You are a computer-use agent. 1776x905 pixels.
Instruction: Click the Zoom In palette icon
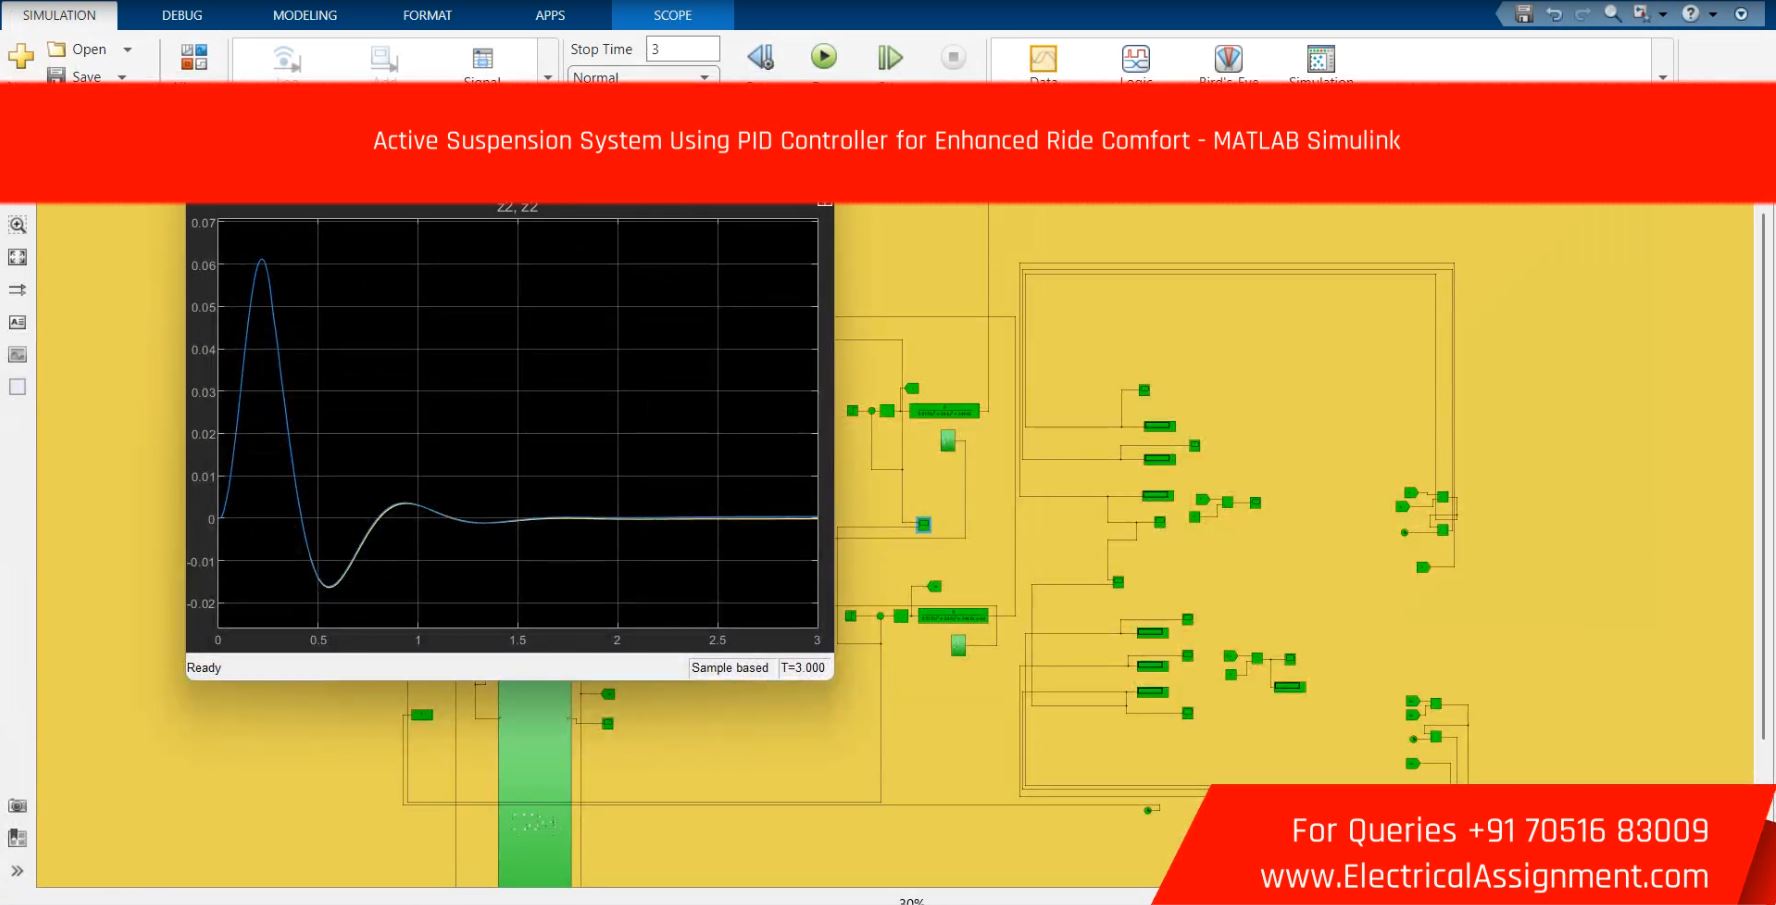[17, 225]
